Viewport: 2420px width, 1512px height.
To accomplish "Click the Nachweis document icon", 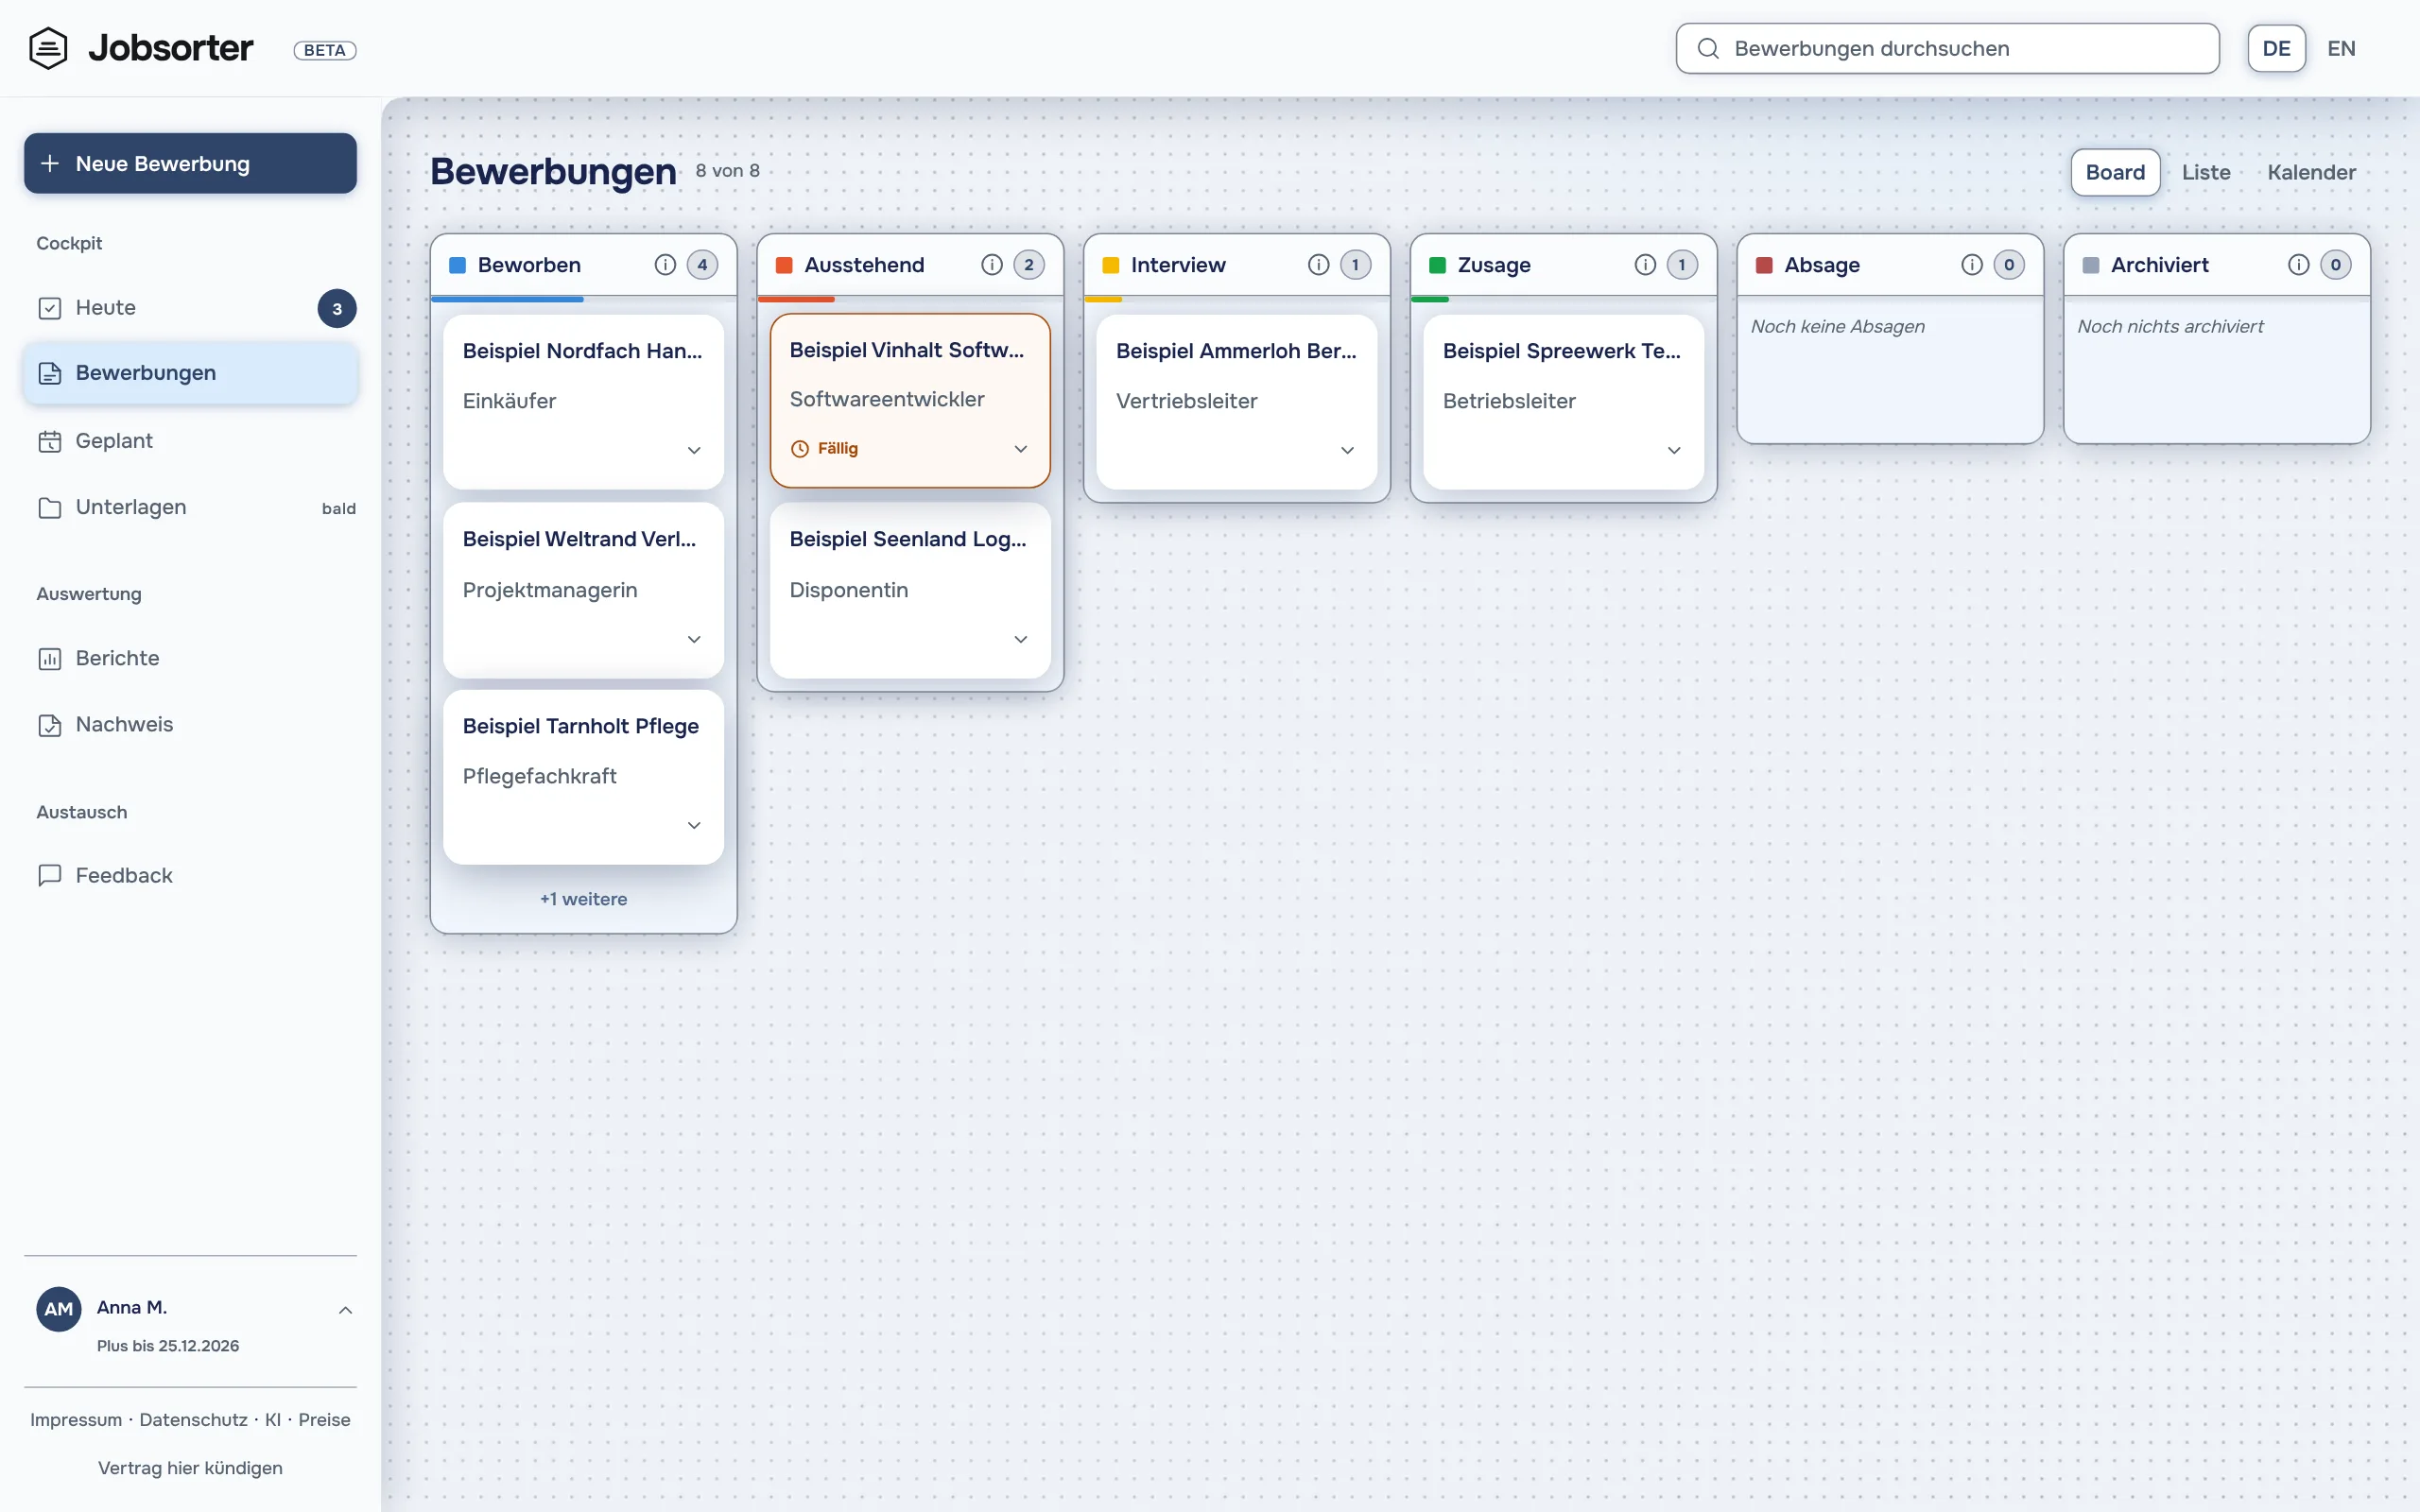I will pyautogui.click(x=50, y=725).
